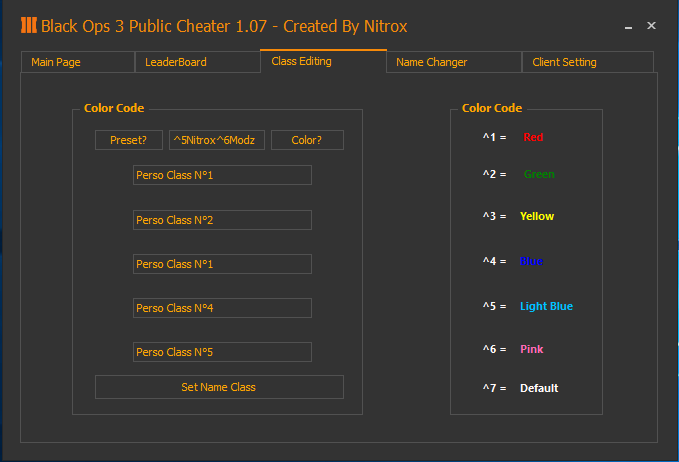Click the Yellow color label
This screenshot has width=679, height=462.
click(x=537, y=216)
